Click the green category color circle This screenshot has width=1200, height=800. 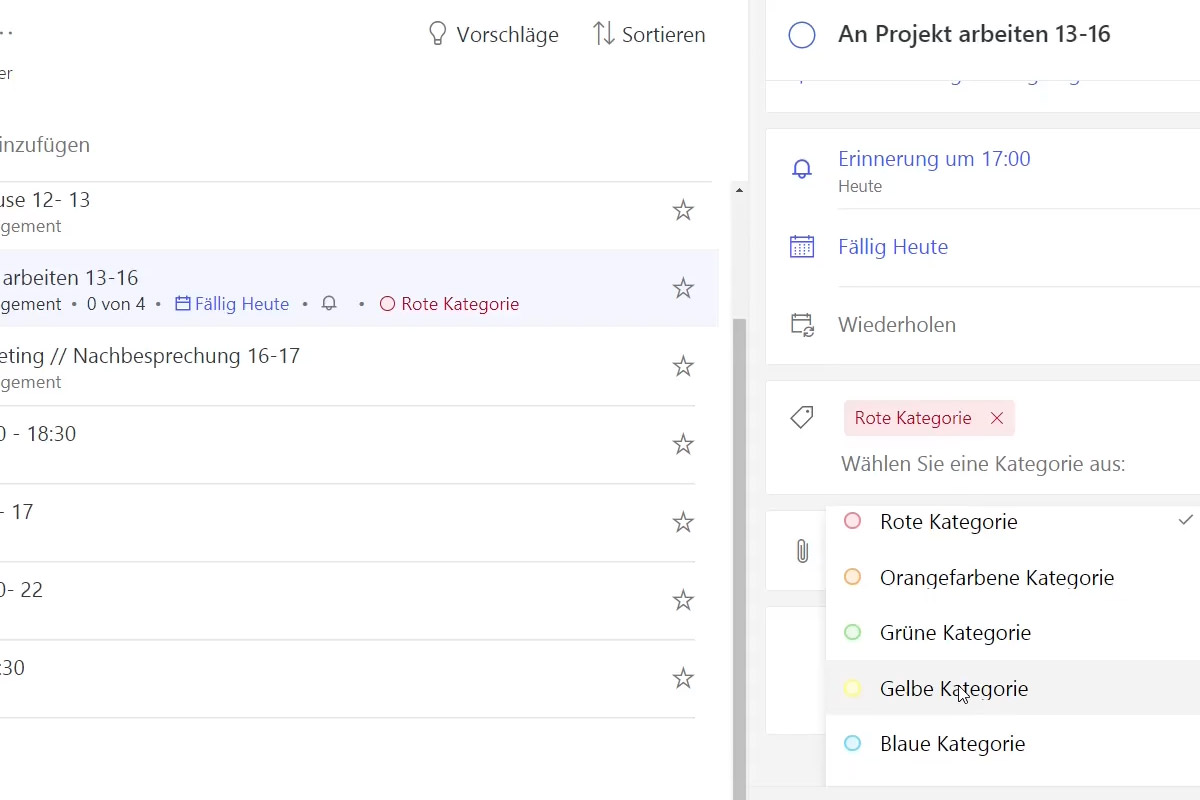point(852,632)
